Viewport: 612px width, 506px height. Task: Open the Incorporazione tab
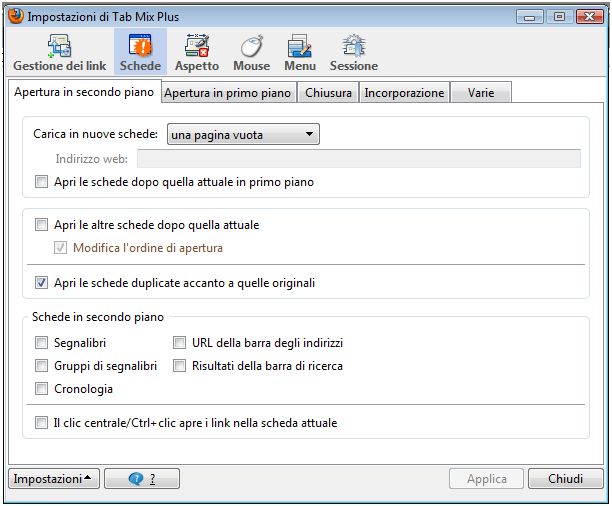coord(404,93)
